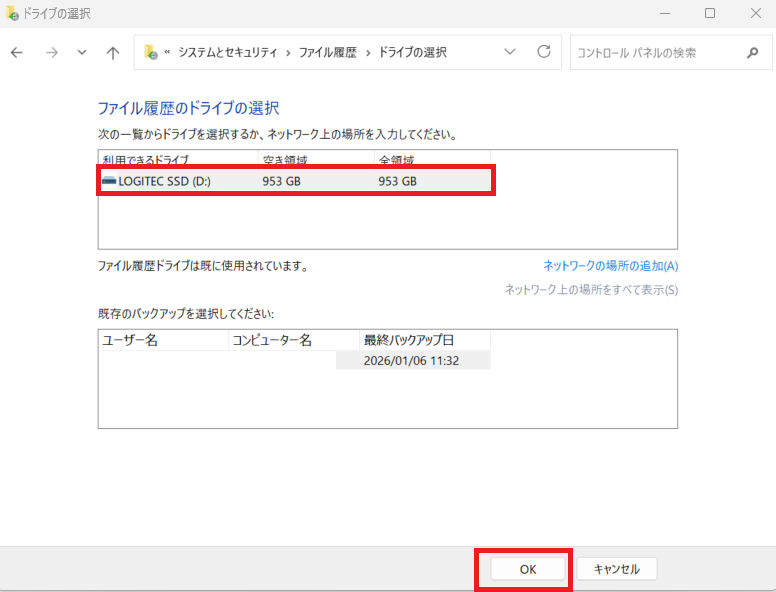
Task: Click the コンピューター名 column header
Action: 272,340
